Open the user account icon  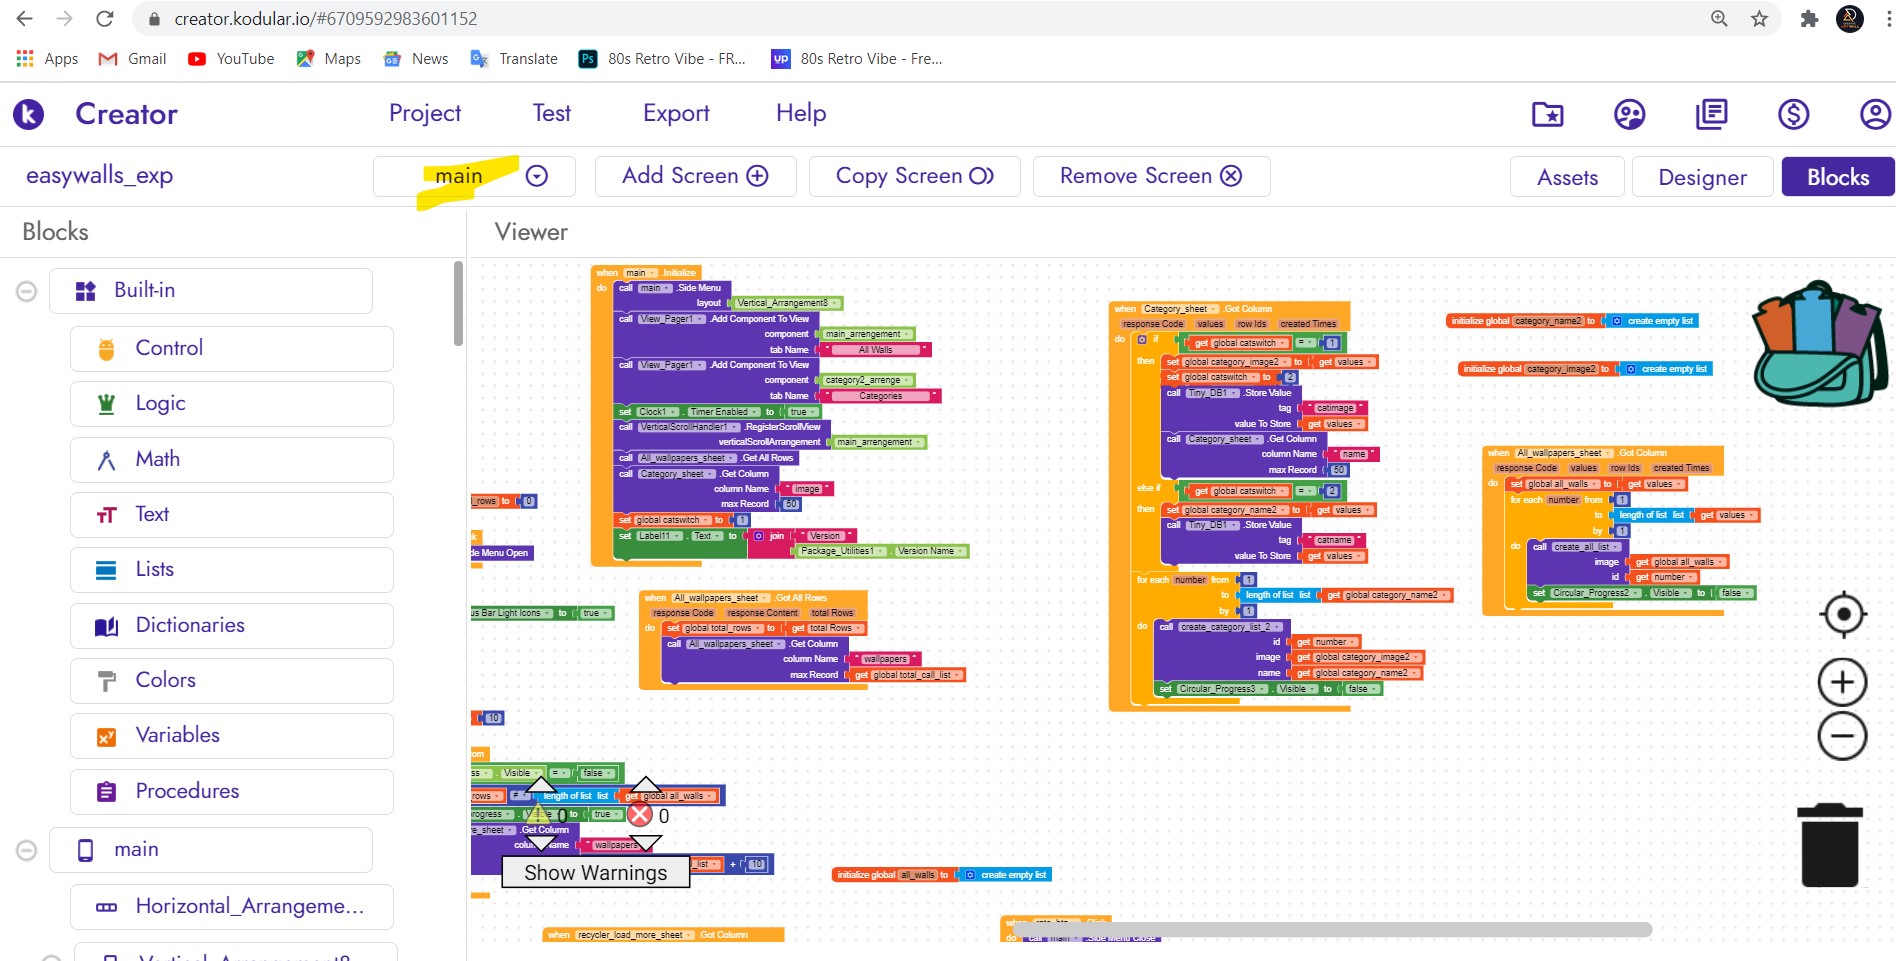1875,115
